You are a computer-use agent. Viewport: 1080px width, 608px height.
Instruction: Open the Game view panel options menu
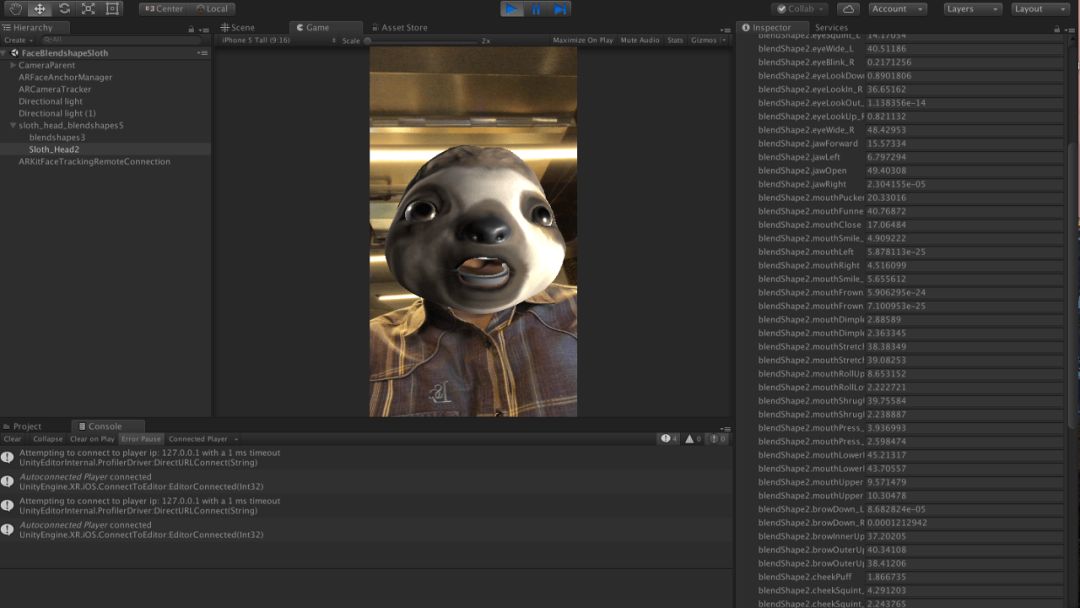pos(725,30)
